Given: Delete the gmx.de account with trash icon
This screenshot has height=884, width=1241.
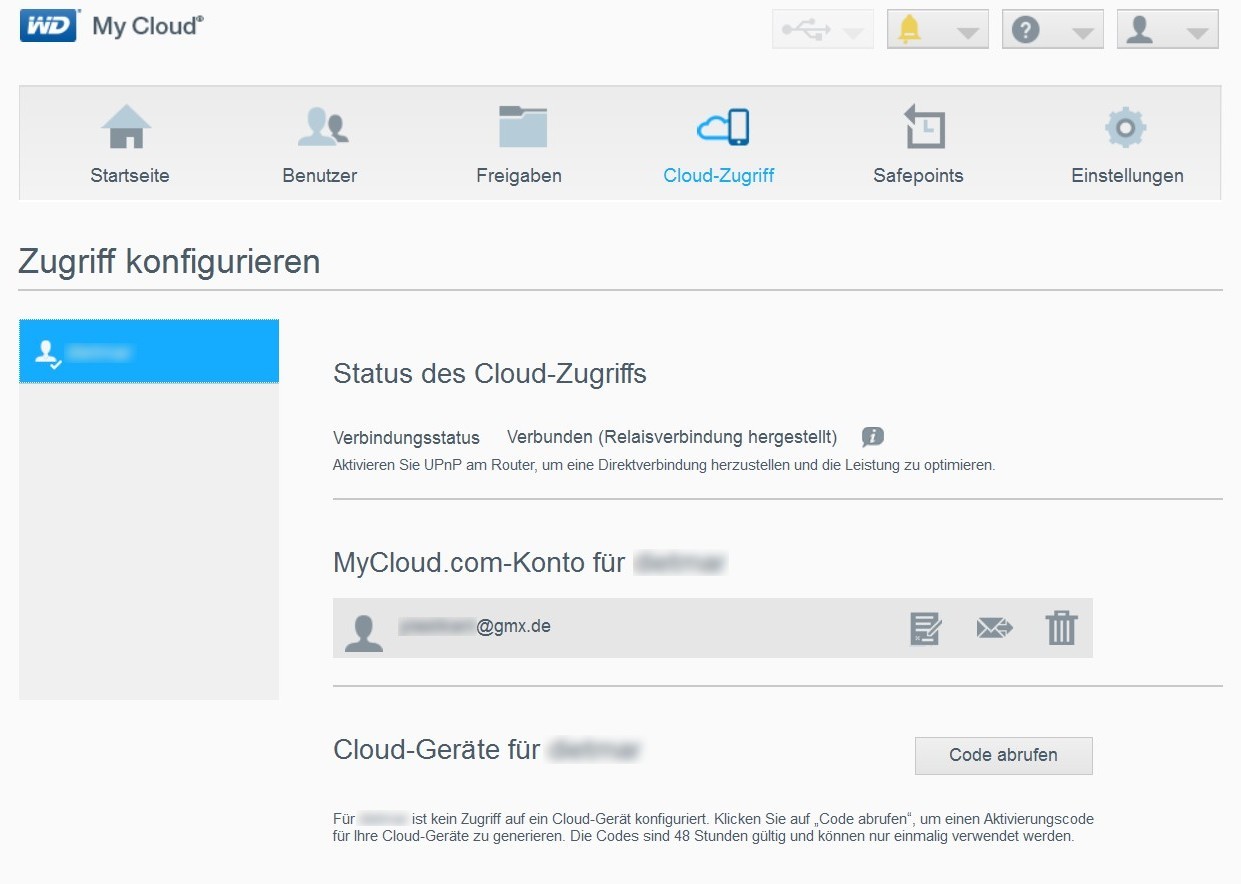Looking at the screenshot, I should click(x=1062, y=628).
